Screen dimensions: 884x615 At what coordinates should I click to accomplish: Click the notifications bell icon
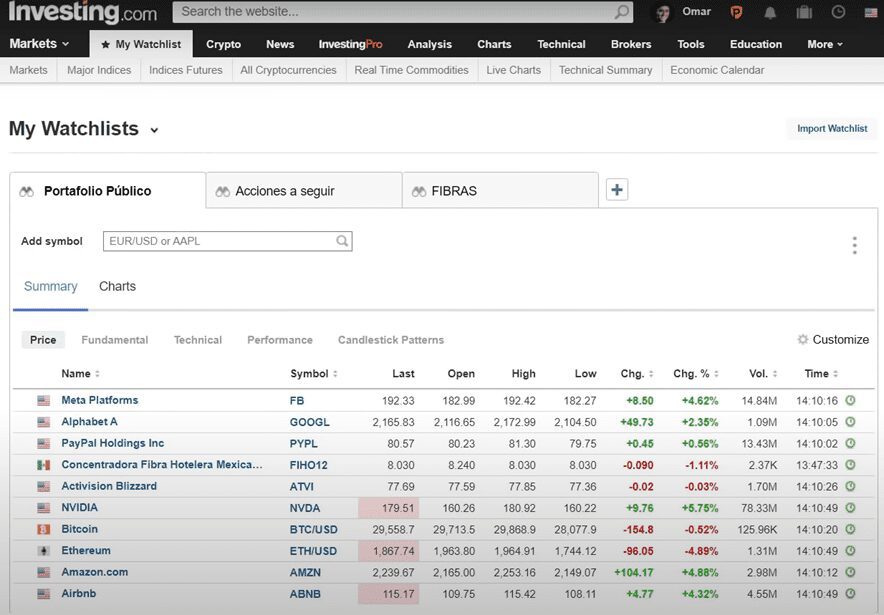[770, 13]
